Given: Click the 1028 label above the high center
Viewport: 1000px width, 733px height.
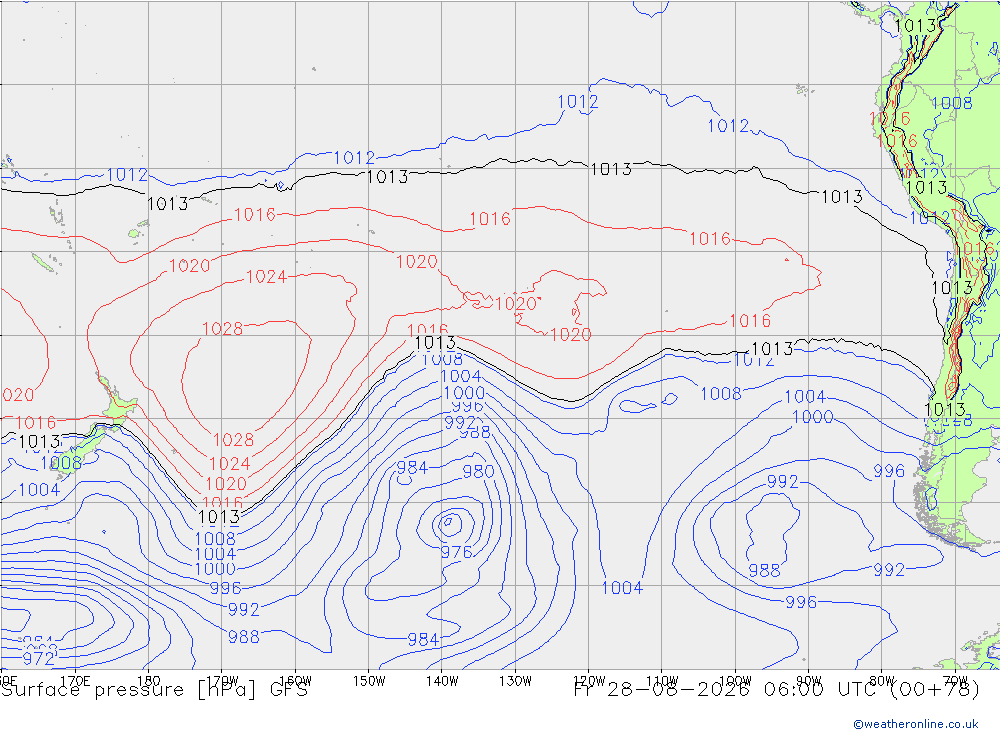Looking at the screenshot, I should pos(223,329).
